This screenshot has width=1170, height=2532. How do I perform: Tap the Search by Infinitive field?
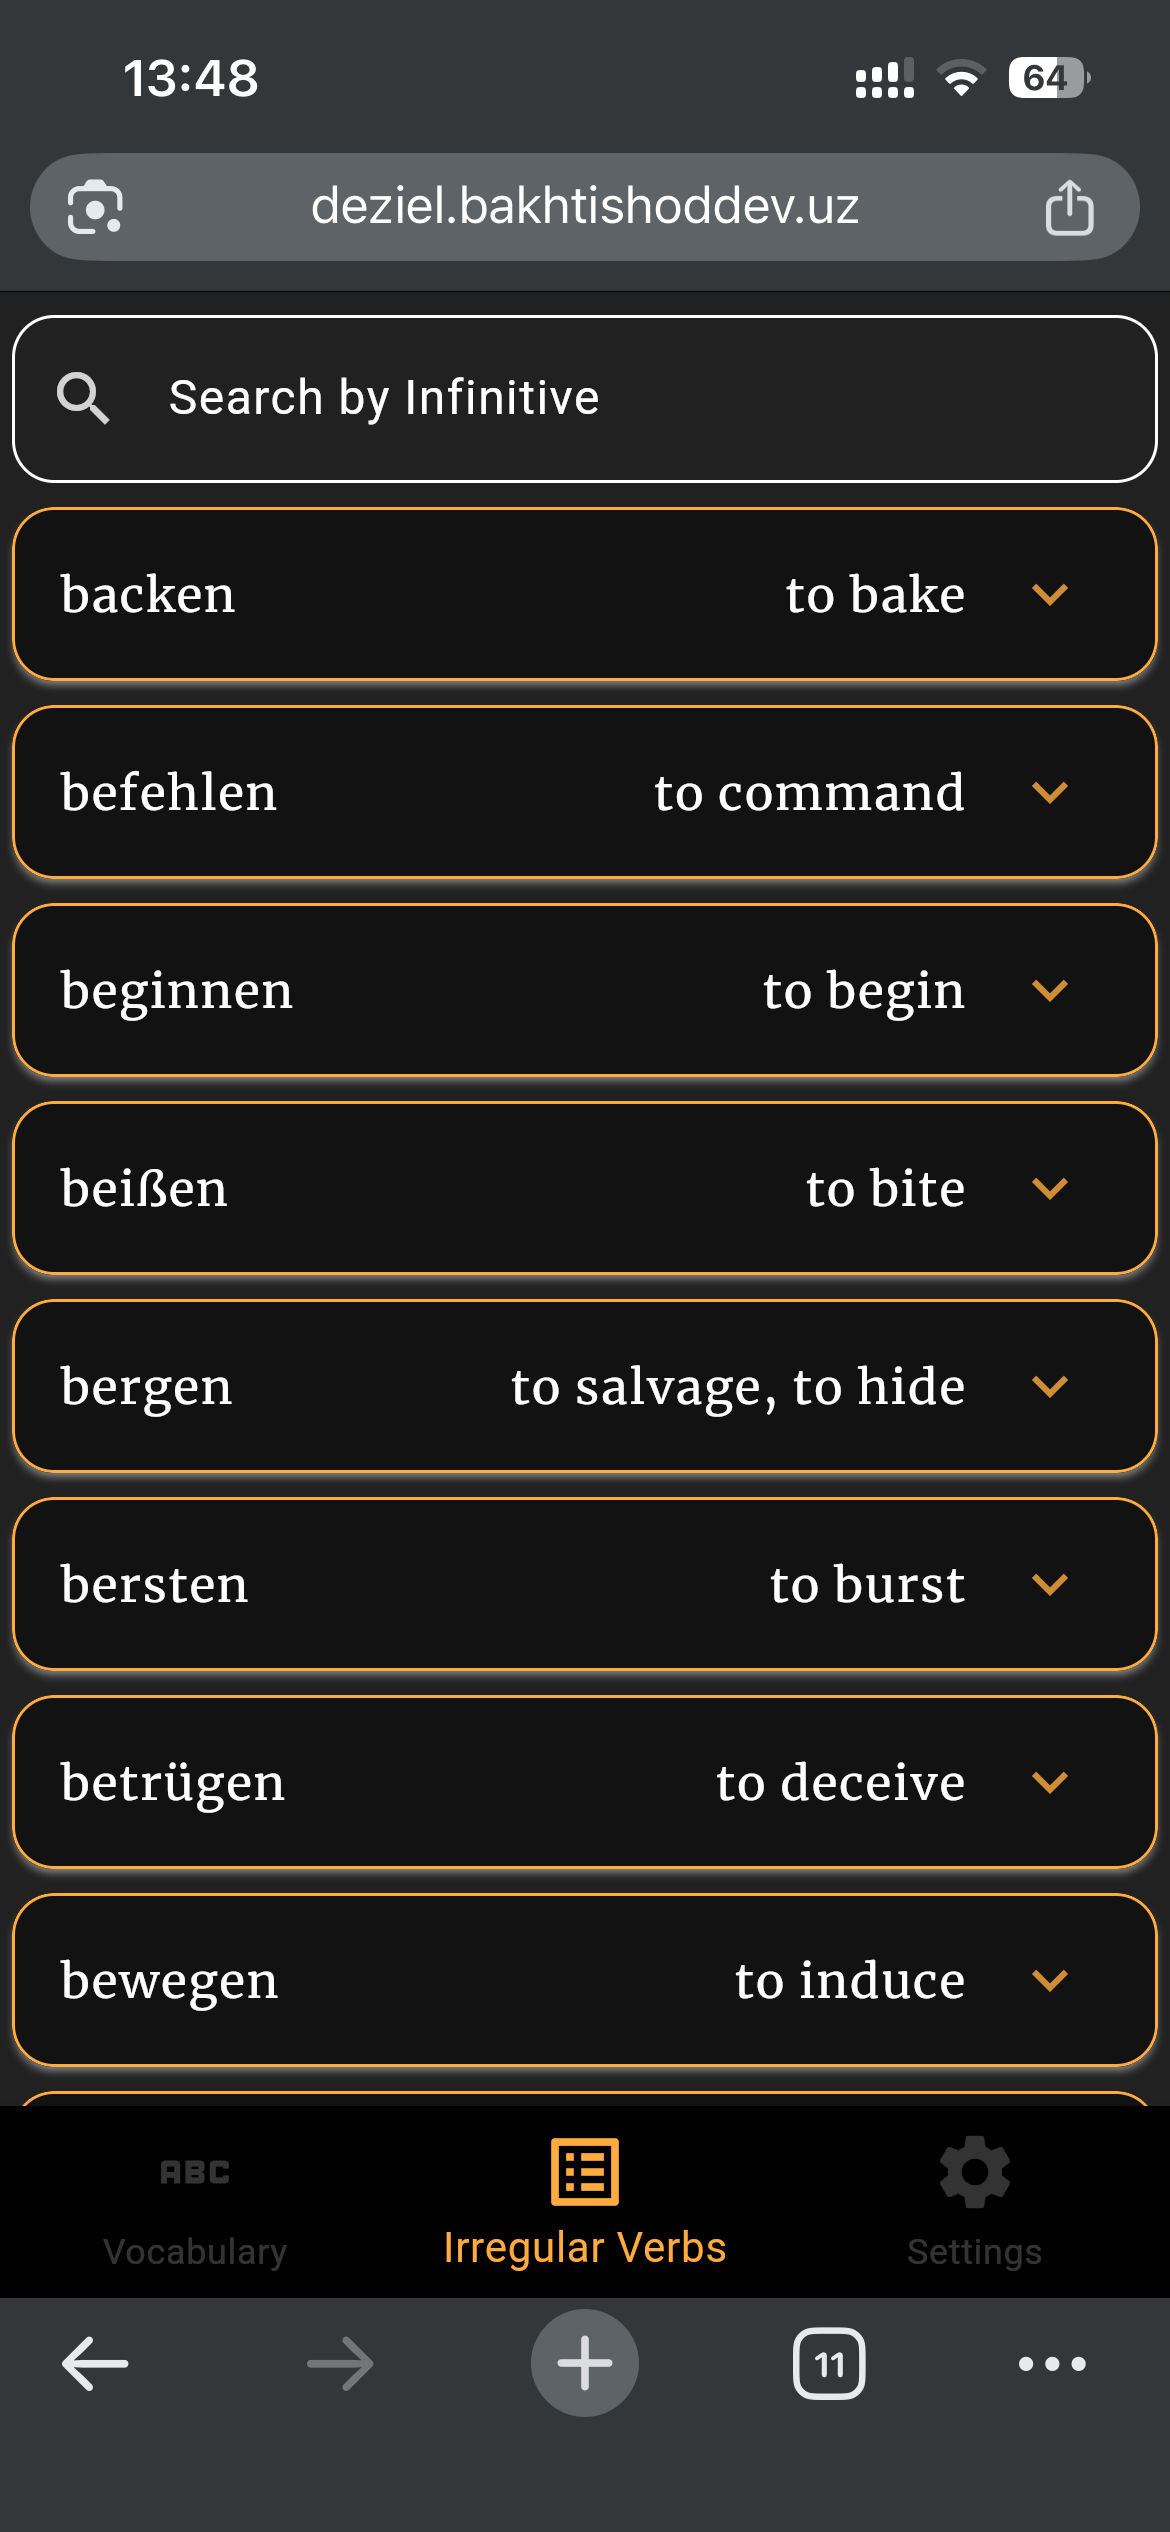coord(450,397)
